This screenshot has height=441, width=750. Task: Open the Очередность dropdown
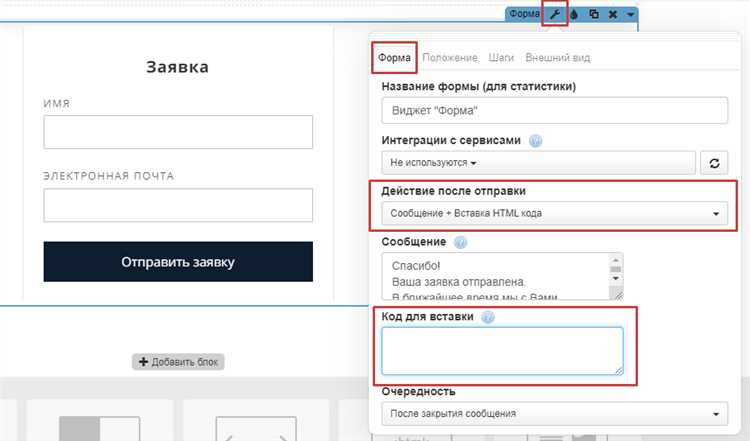[555, 414]
